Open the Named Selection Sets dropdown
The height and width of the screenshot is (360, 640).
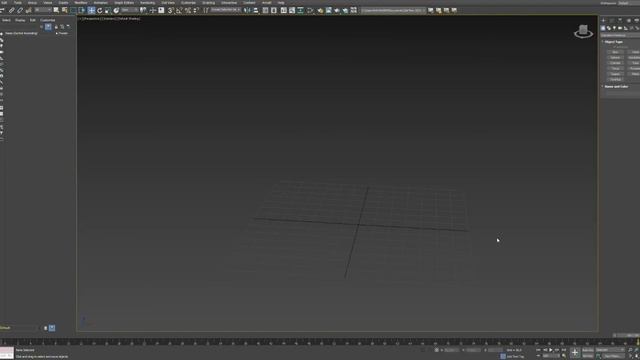click(226, 10)
